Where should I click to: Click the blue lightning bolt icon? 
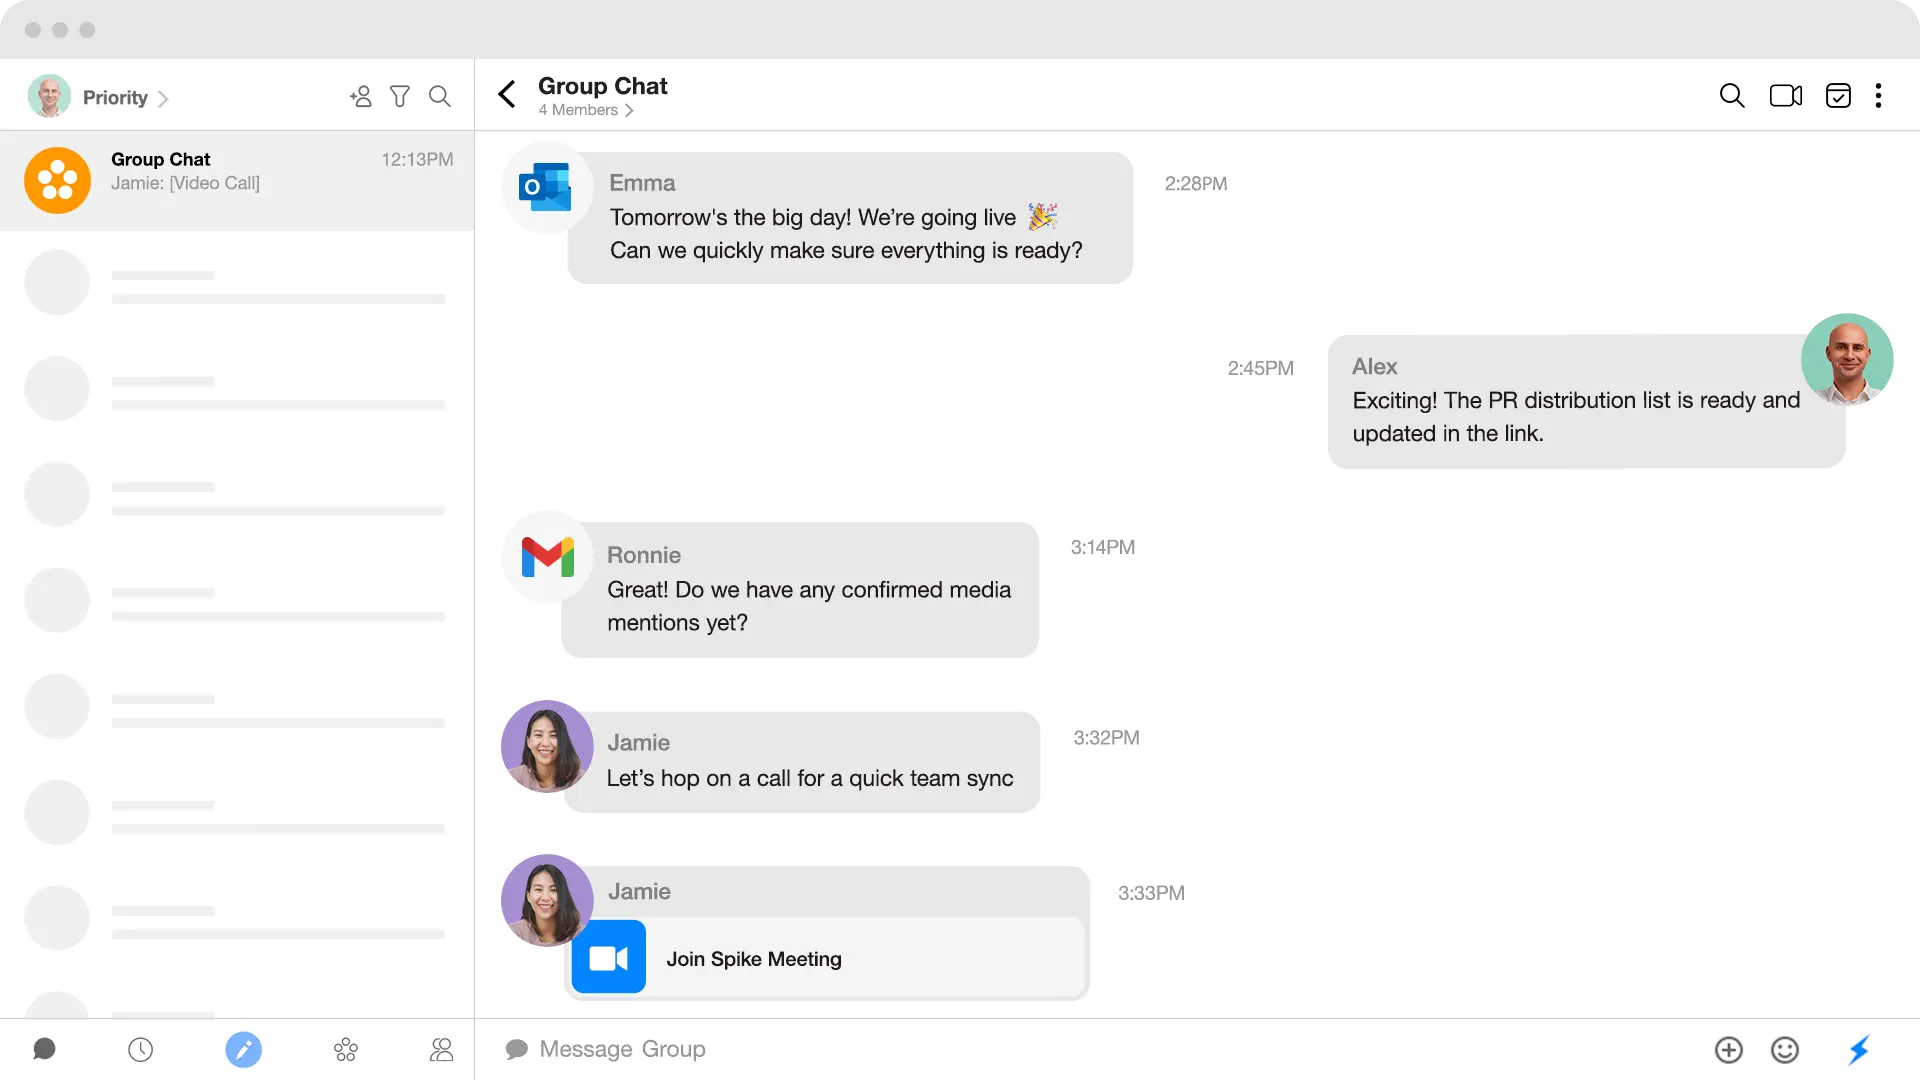click(1858, 1049)
